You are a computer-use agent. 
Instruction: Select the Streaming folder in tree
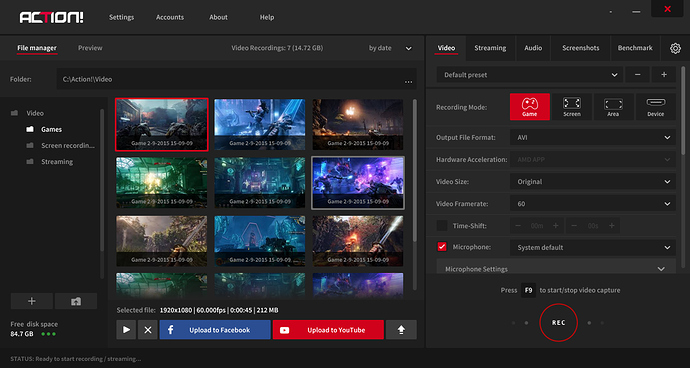tap(57, 162)
